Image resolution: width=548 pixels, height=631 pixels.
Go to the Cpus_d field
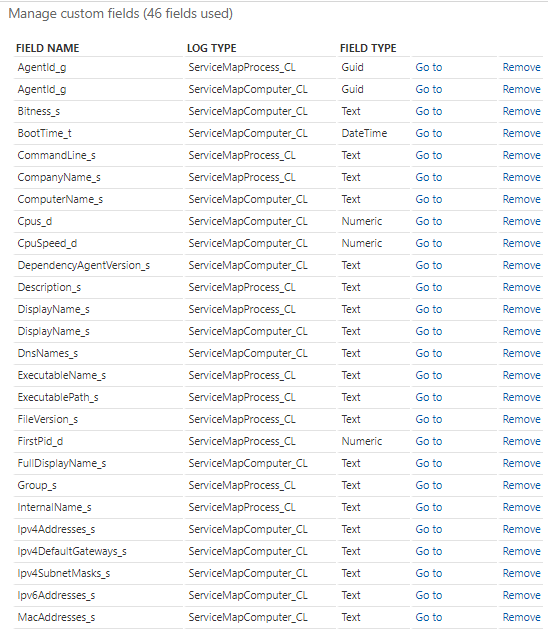point(429,221)
